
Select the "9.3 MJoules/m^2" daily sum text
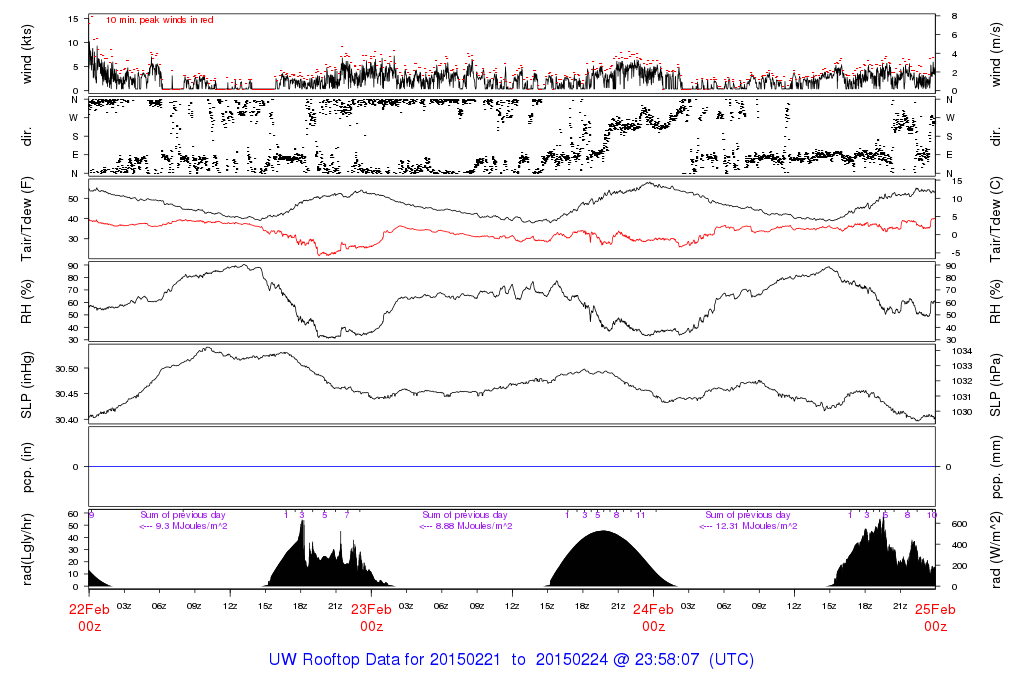click(x=191, y=526)
